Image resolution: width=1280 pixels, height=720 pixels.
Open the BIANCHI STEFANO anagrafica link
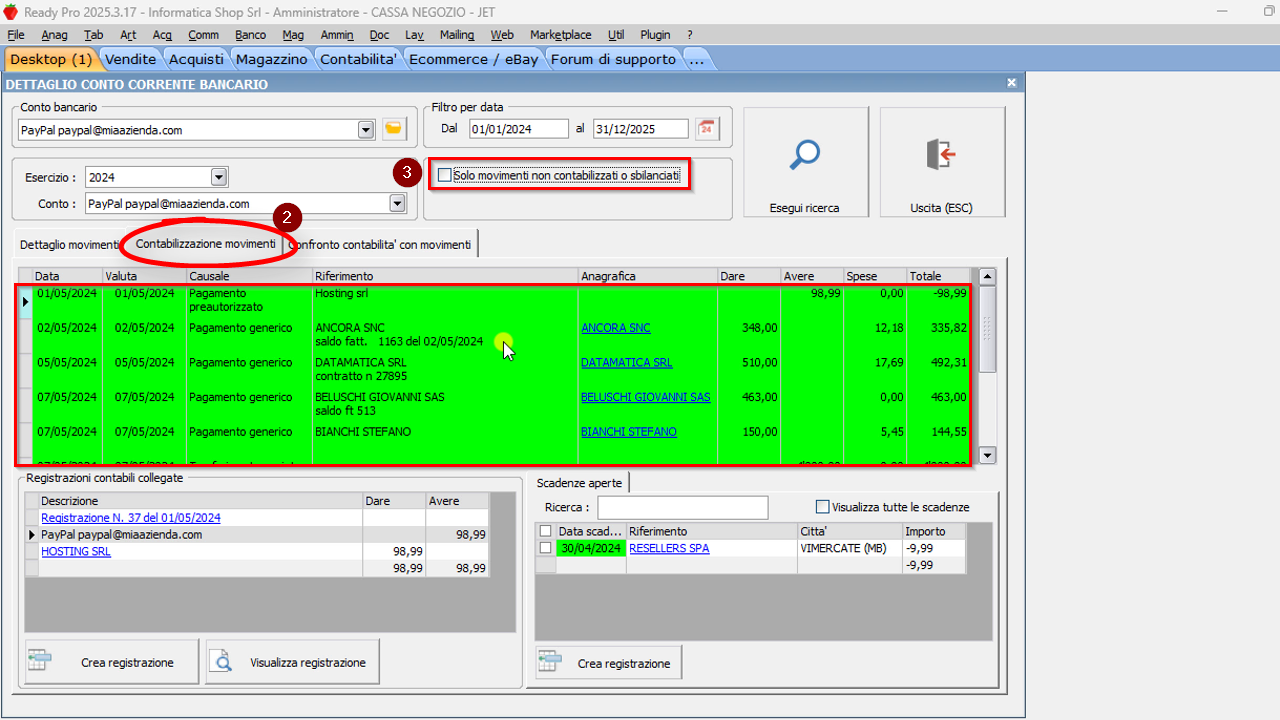coord(628,432)
